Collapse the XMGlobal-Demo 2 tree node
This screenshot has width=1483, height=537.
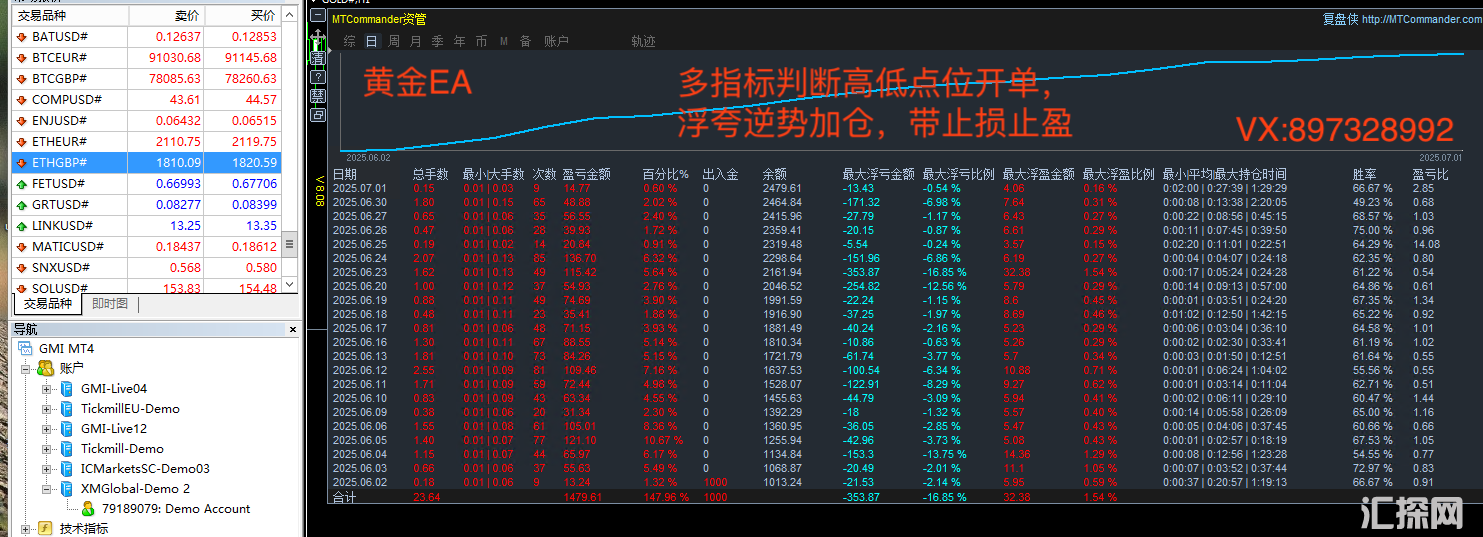47,489
